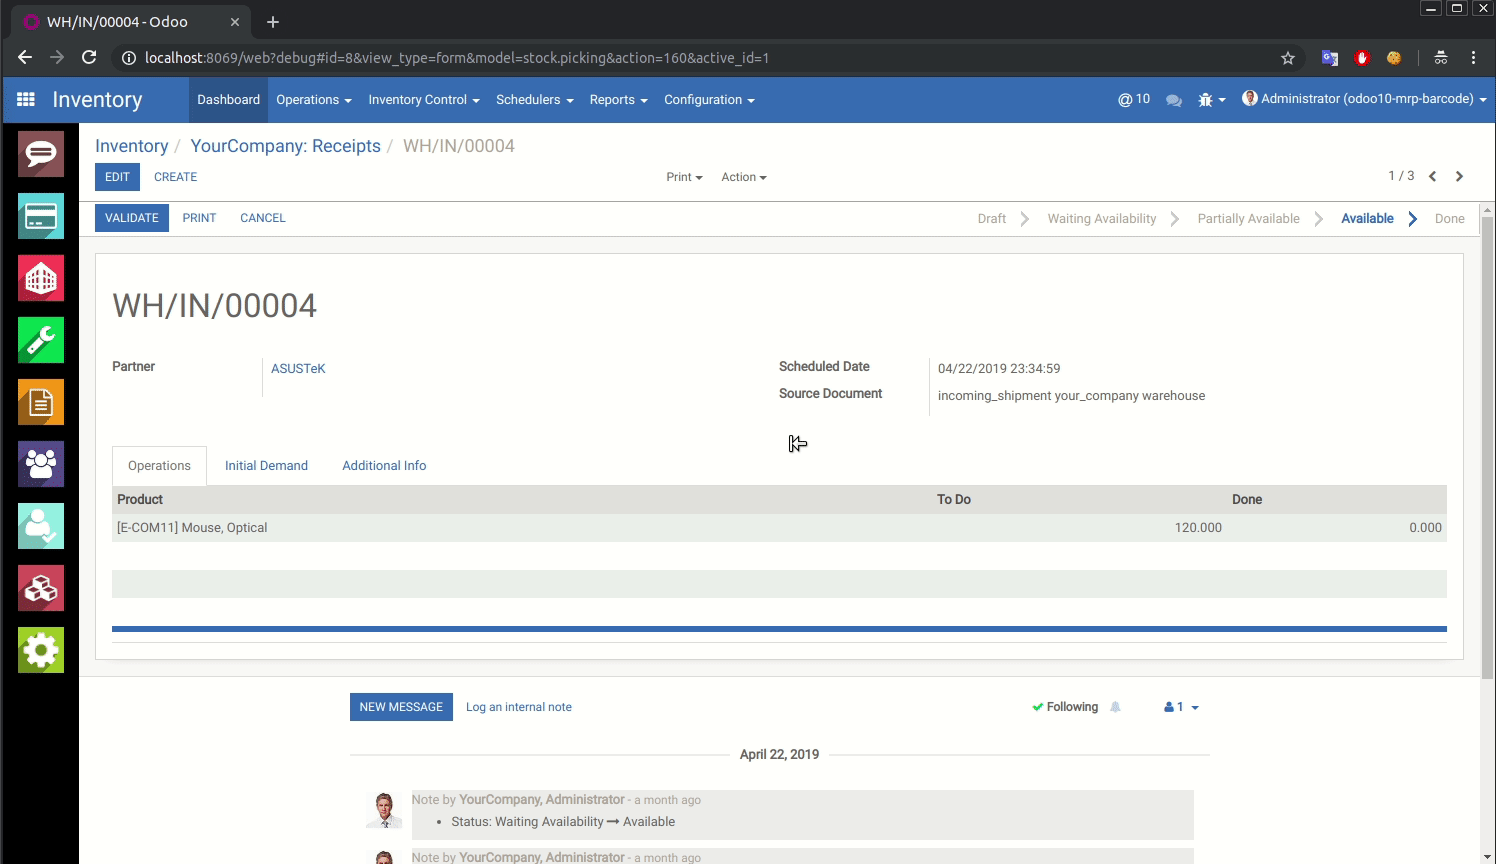Image resolution: width=1496 pixels, height=864 pixels.
Task: Open the Discuss app icon in sidebar
Action: coord(41,154)
